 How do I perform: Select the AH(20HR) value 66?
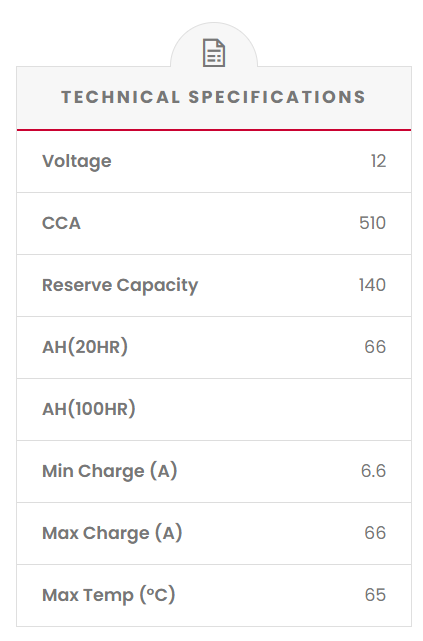[375, 347]
